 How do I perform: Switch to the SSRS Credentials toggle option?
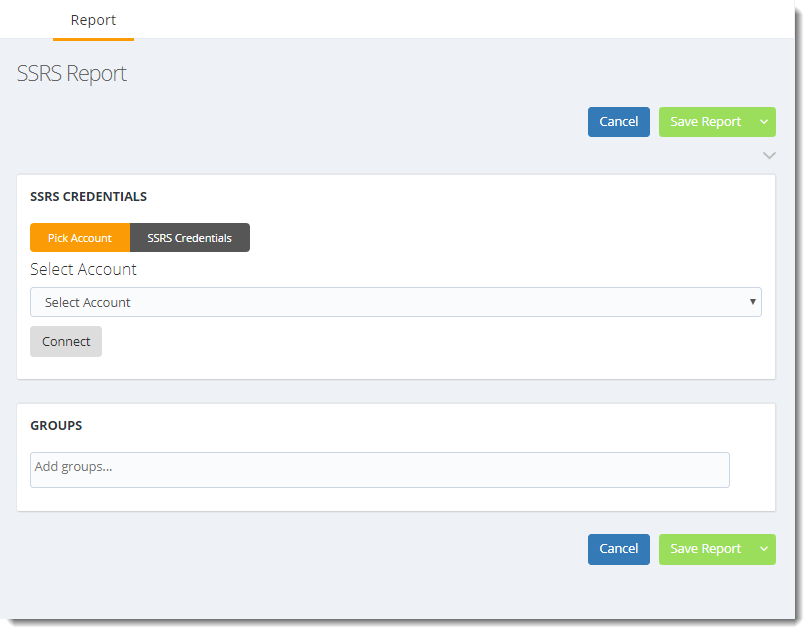pyautogui.click(x=190, y=238)
